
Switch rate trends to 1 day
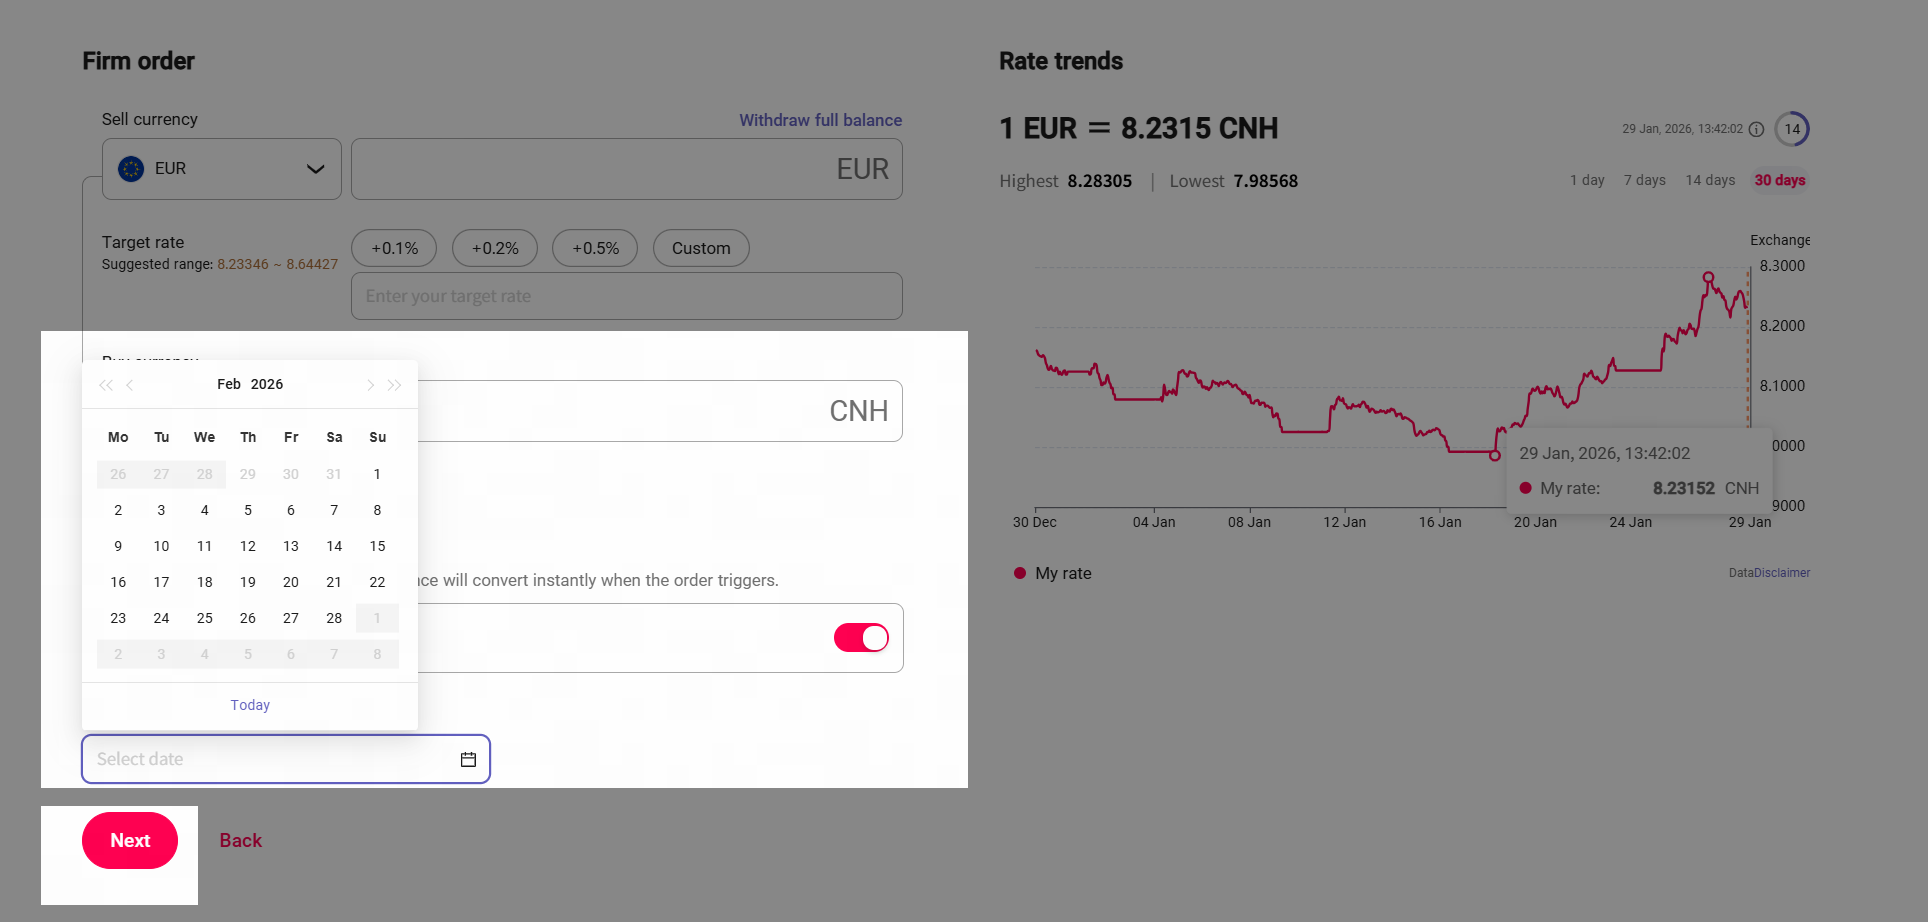(x=1587, y=180)
